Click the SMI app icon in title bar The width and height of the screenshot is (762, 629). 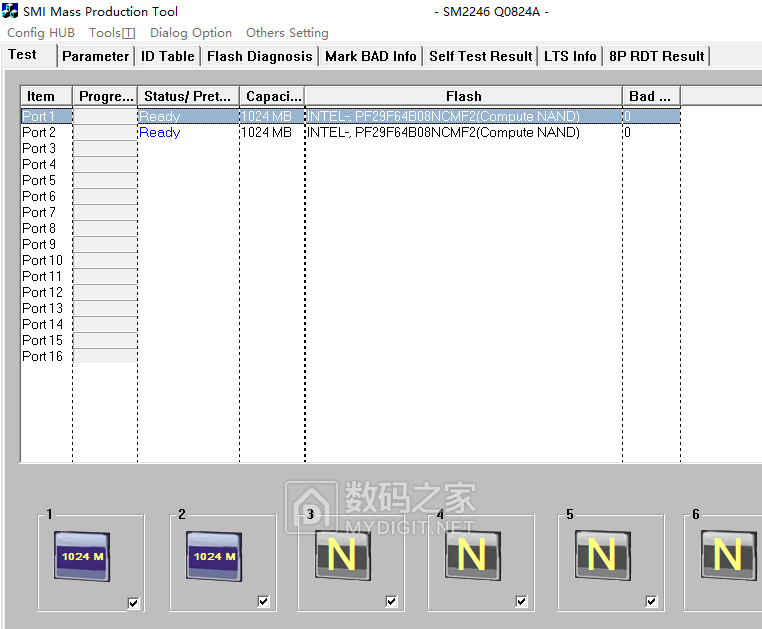11,12
